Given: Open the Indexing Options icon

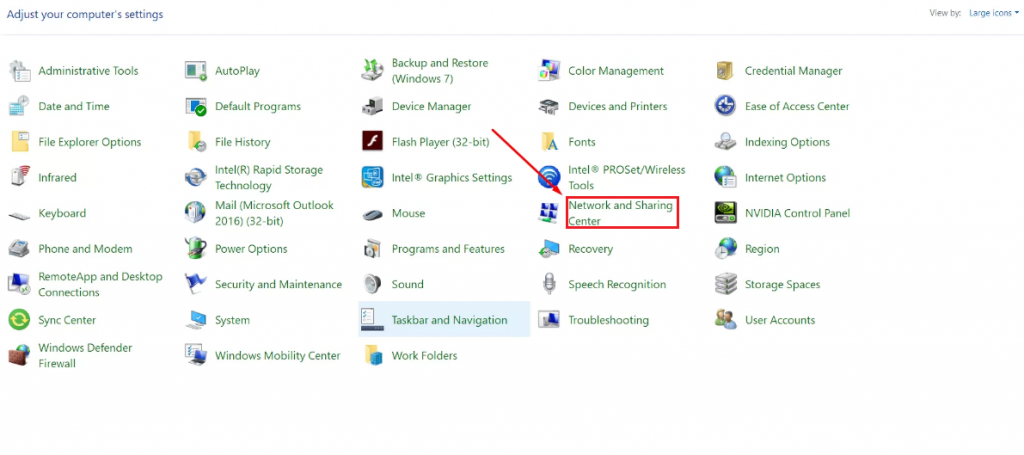Looking at the screenshot, I should pos(726,142).
